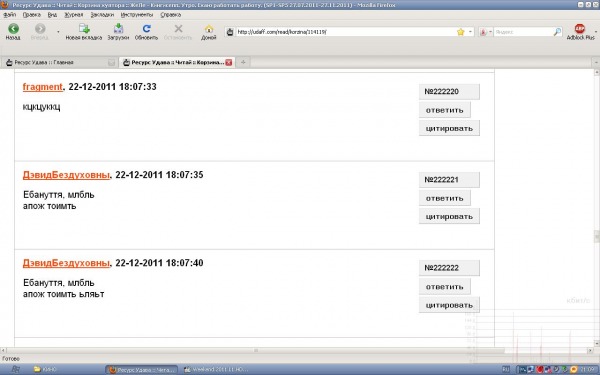Add a new tab with plus button
600x375 pixels.
(243, 62)
